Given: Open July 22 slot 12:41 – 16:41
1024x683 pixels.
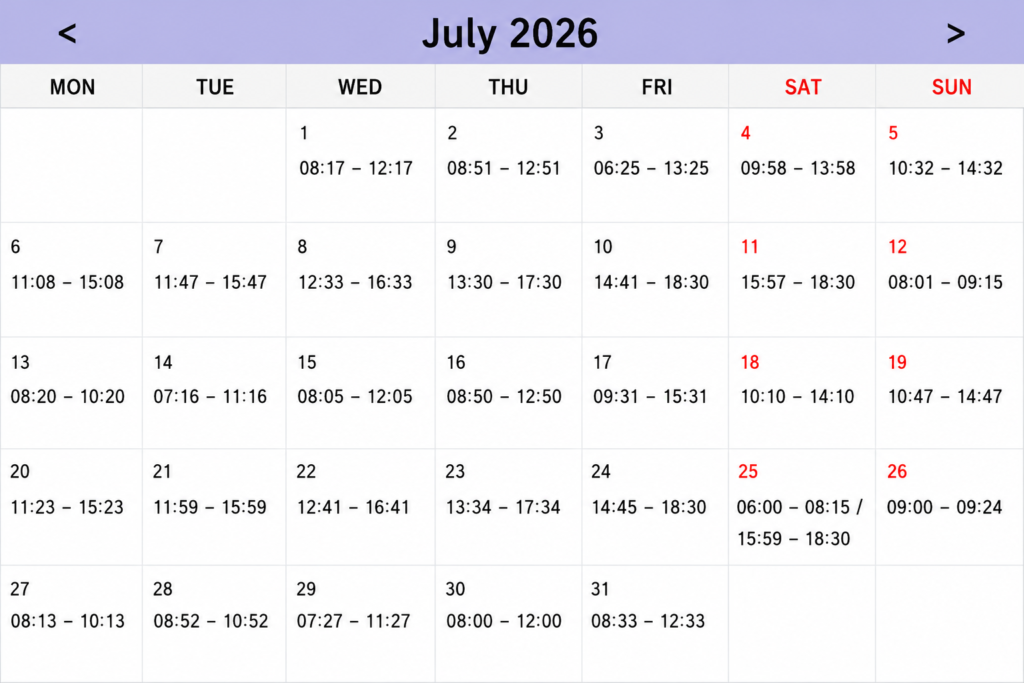Looking at the screenshot, I should click(x=353, y=507).
